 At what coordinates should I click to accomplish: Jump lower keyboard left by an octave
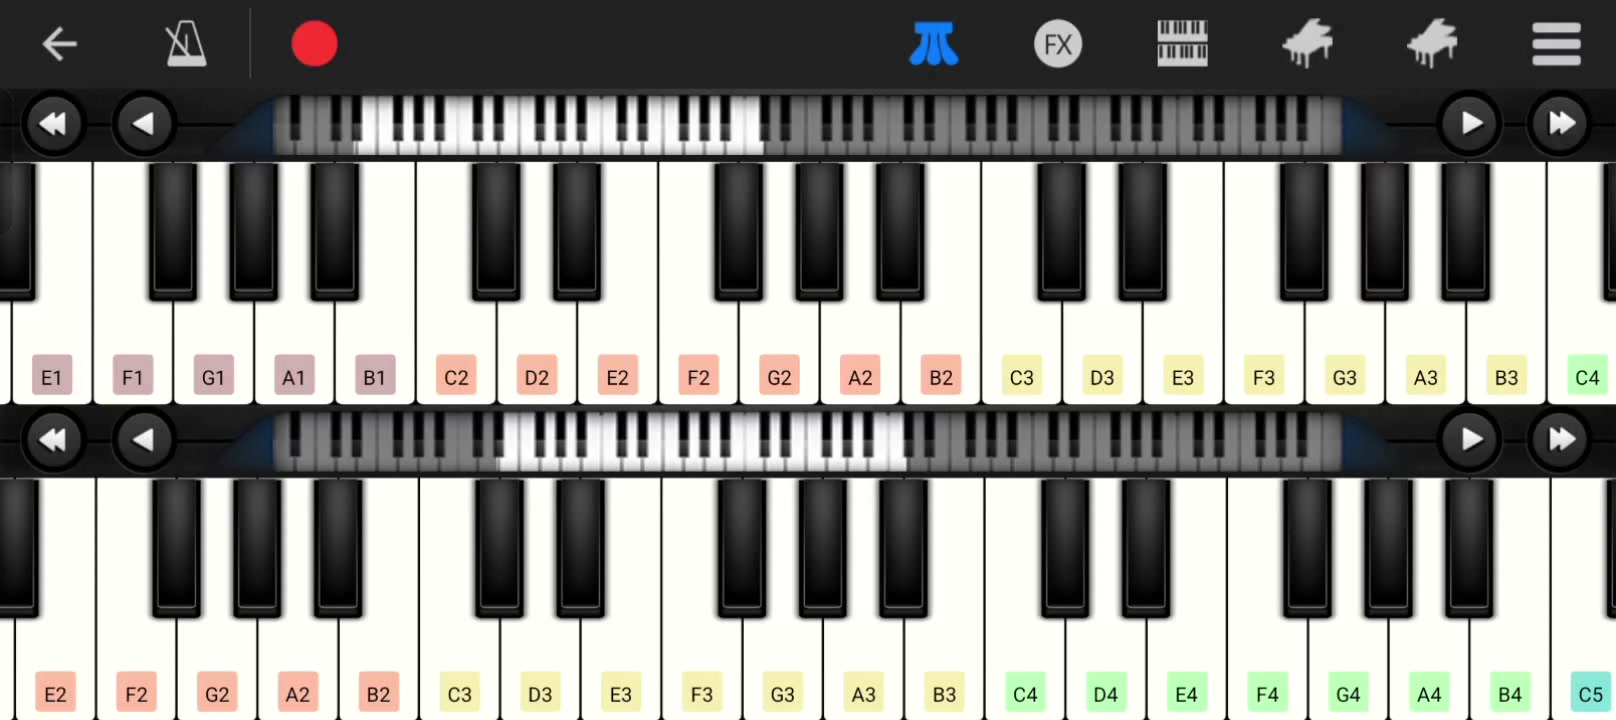(52, 439)
